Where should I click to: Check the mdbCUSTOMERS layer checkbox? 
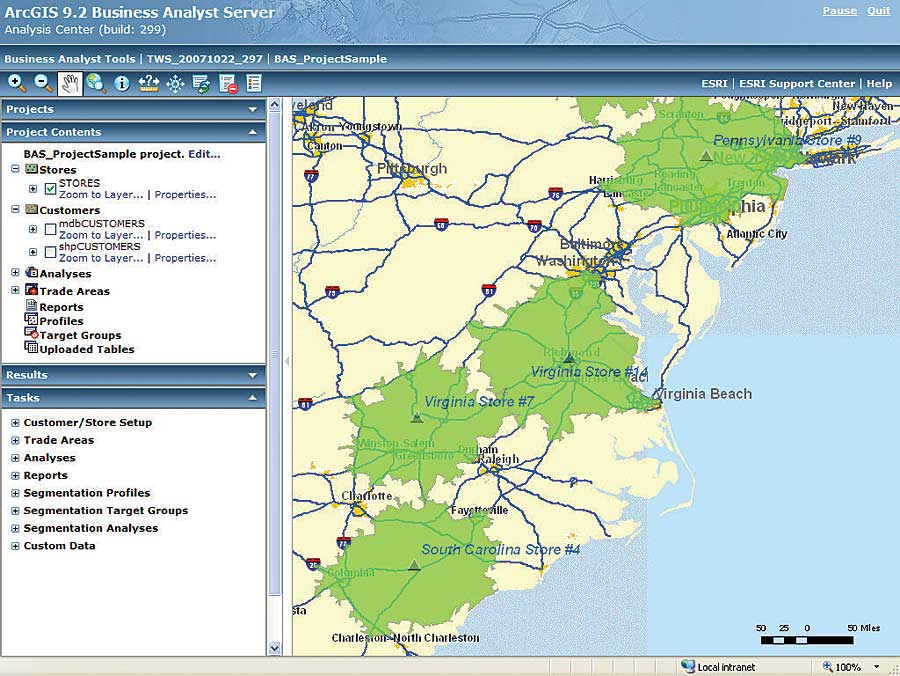[51, 229]
